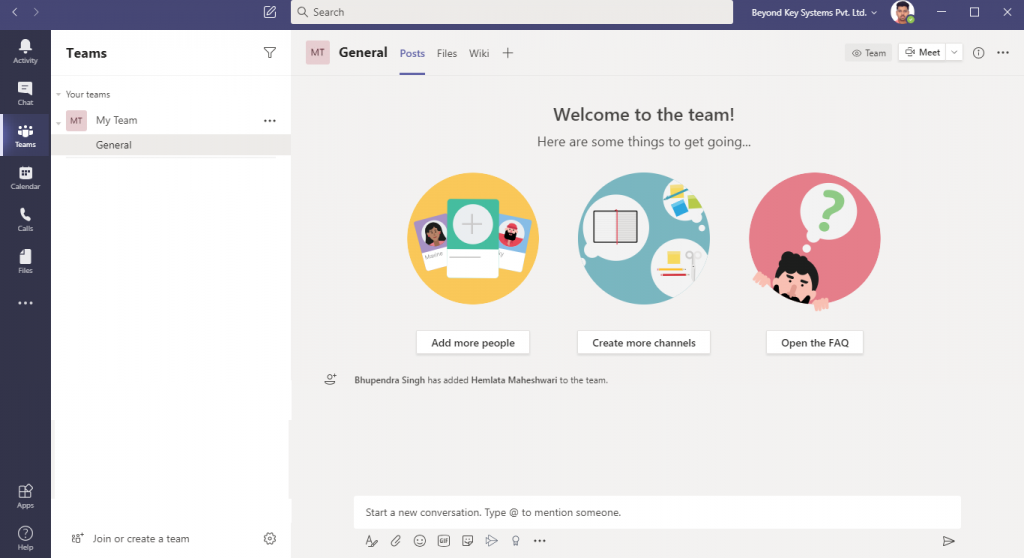
Task: Open manage teams gear icon
Action: point(270,538)
